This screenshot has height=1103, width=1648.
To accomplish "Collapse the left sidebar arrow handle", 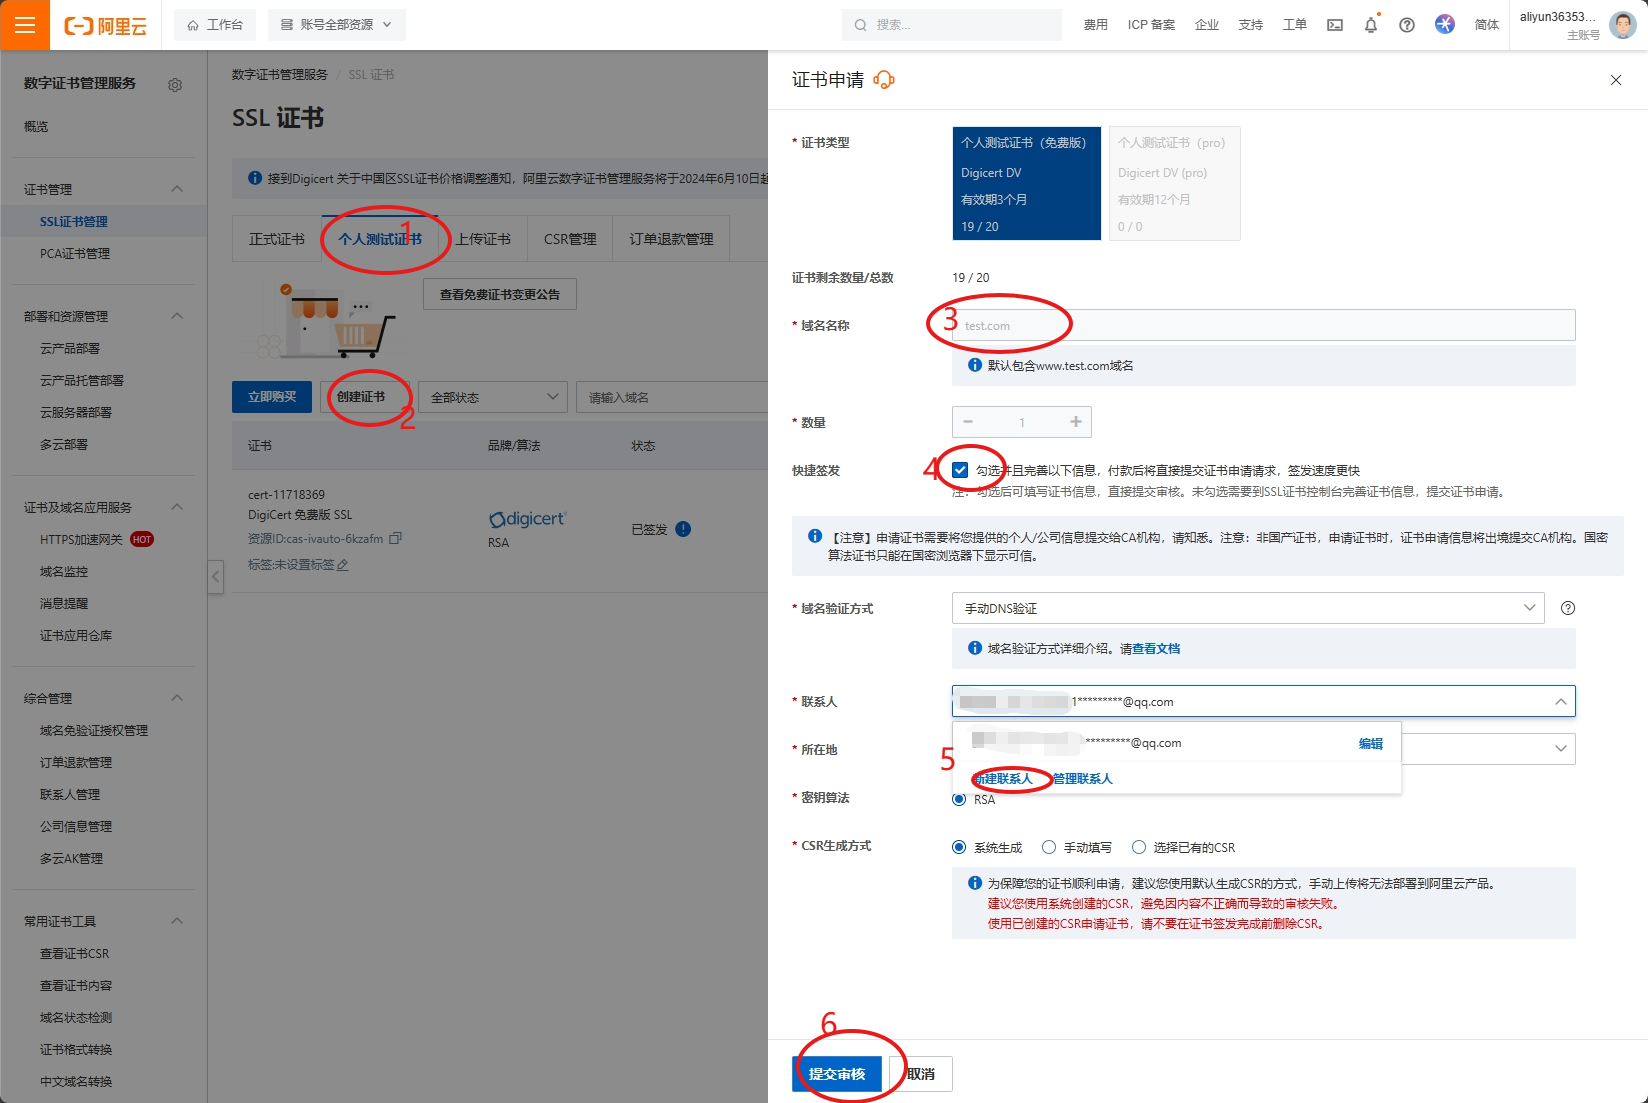I will tap(216, 577).
